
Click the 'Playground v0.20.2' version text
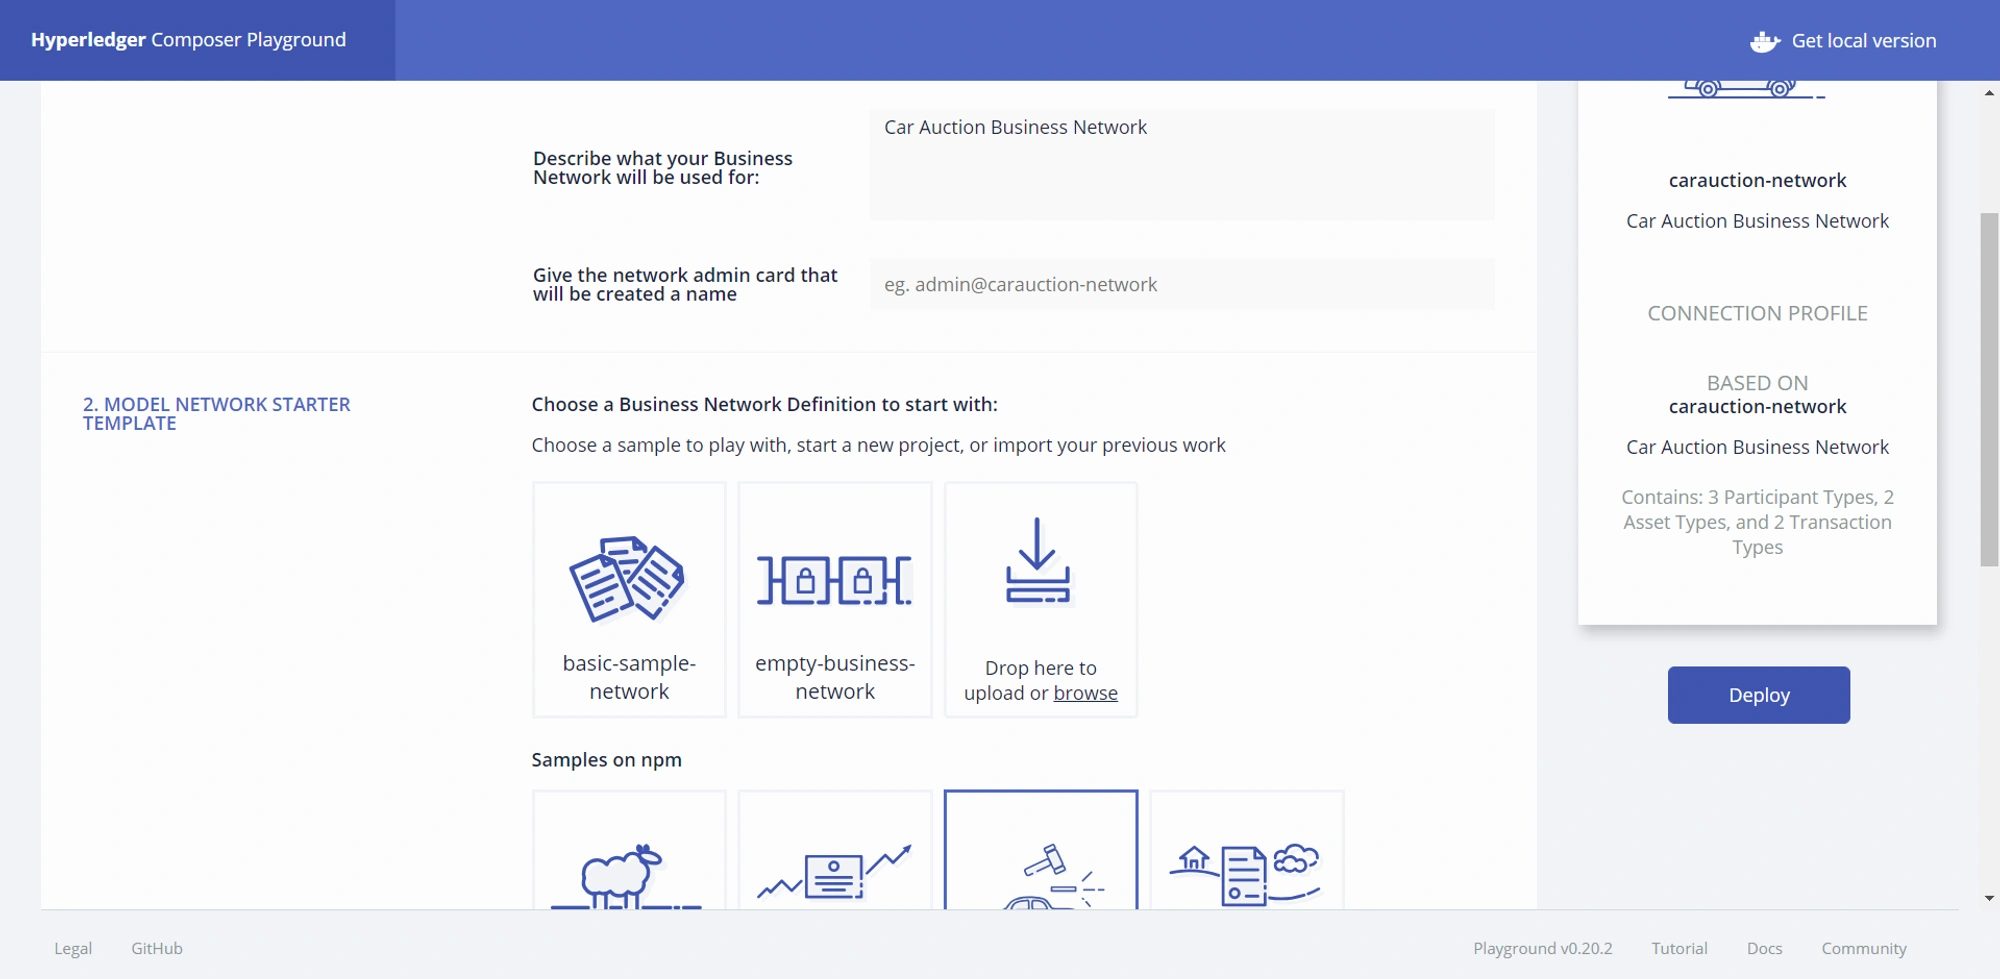coord(1542,948)
